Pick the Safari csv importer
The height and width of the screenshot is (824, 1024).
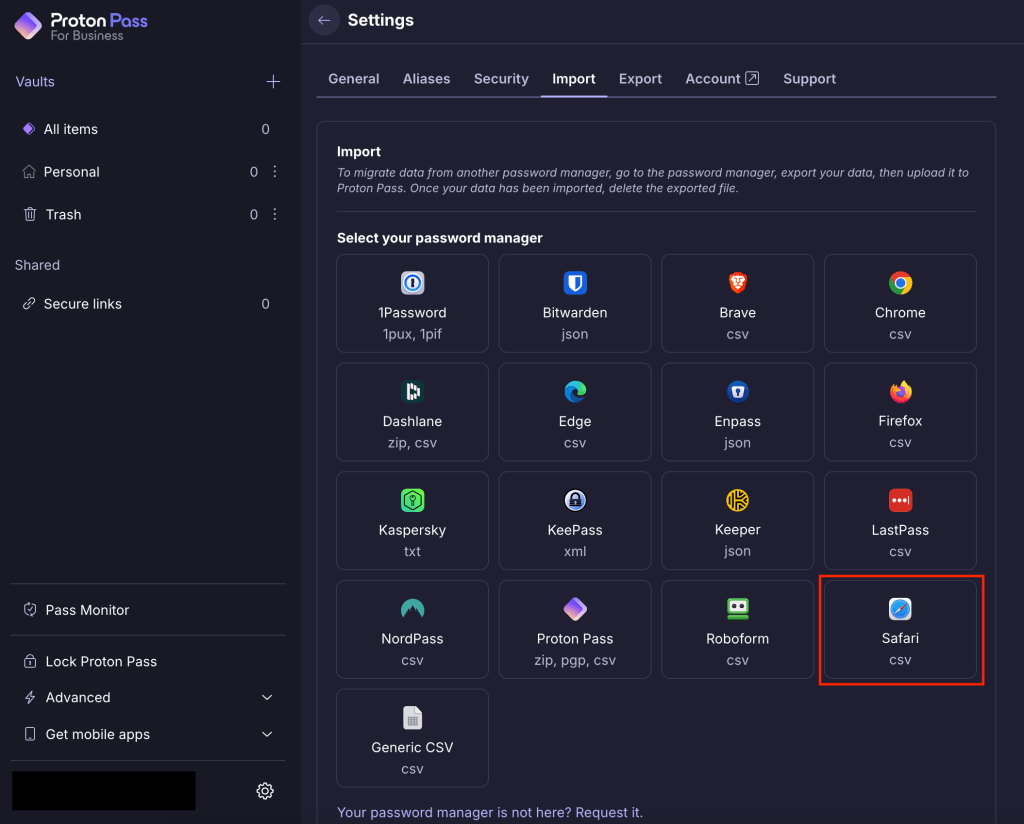(900, 629)
